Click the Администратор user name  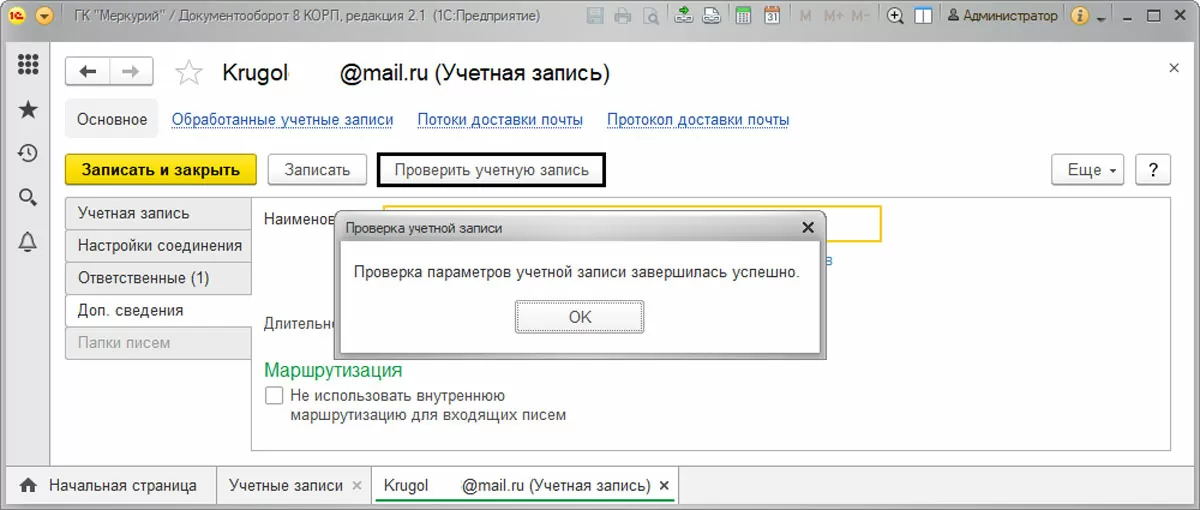(1002, 16)
